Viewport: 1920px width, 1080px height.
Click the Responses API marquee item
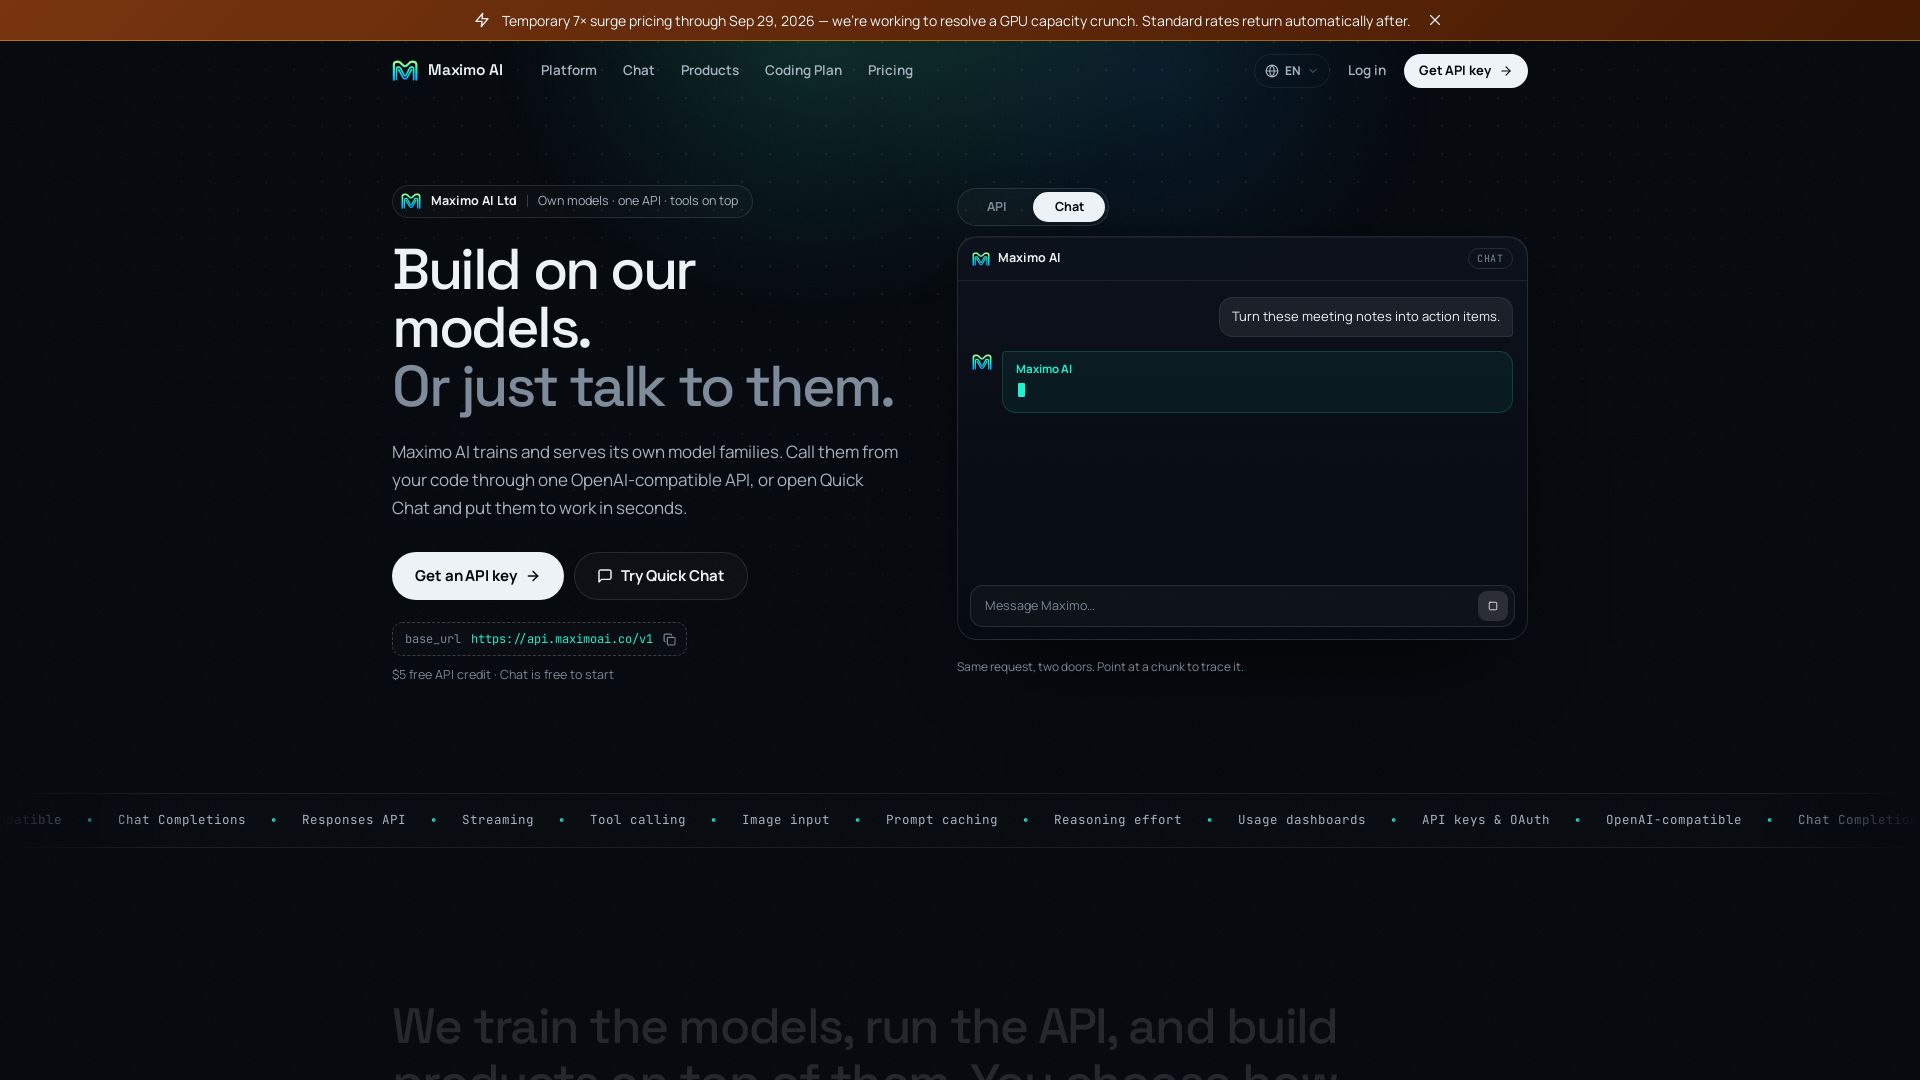[354, 820]
